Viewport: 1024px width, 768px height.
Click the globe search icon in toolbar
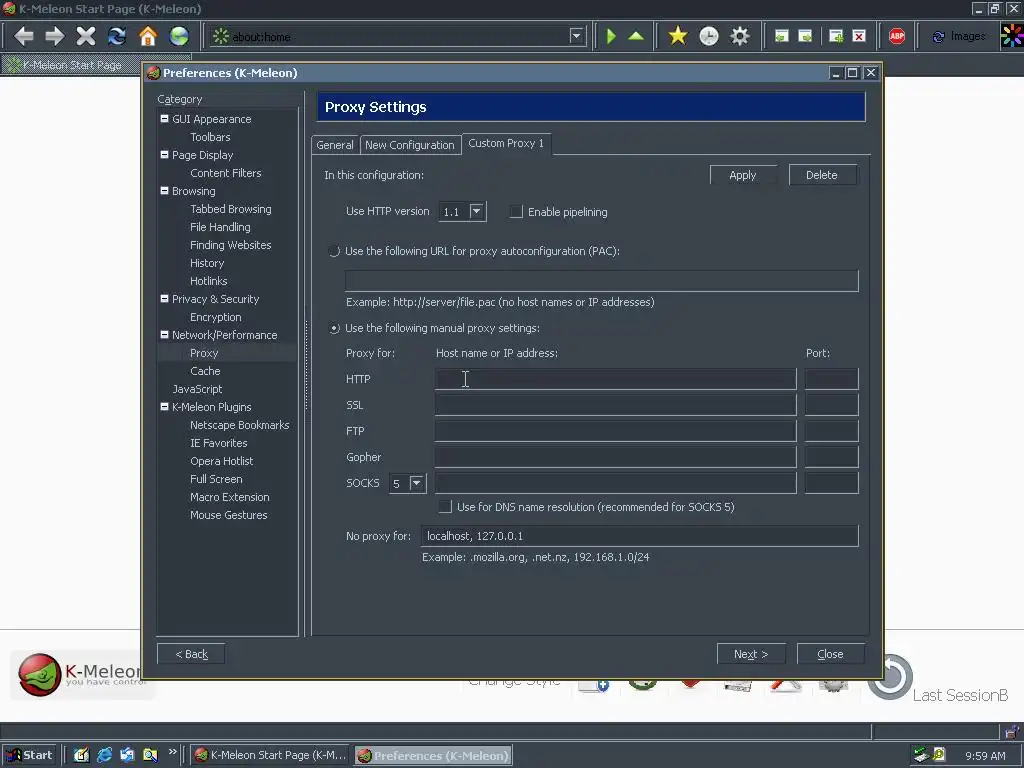pyautogui.click(x=179, y=36)
